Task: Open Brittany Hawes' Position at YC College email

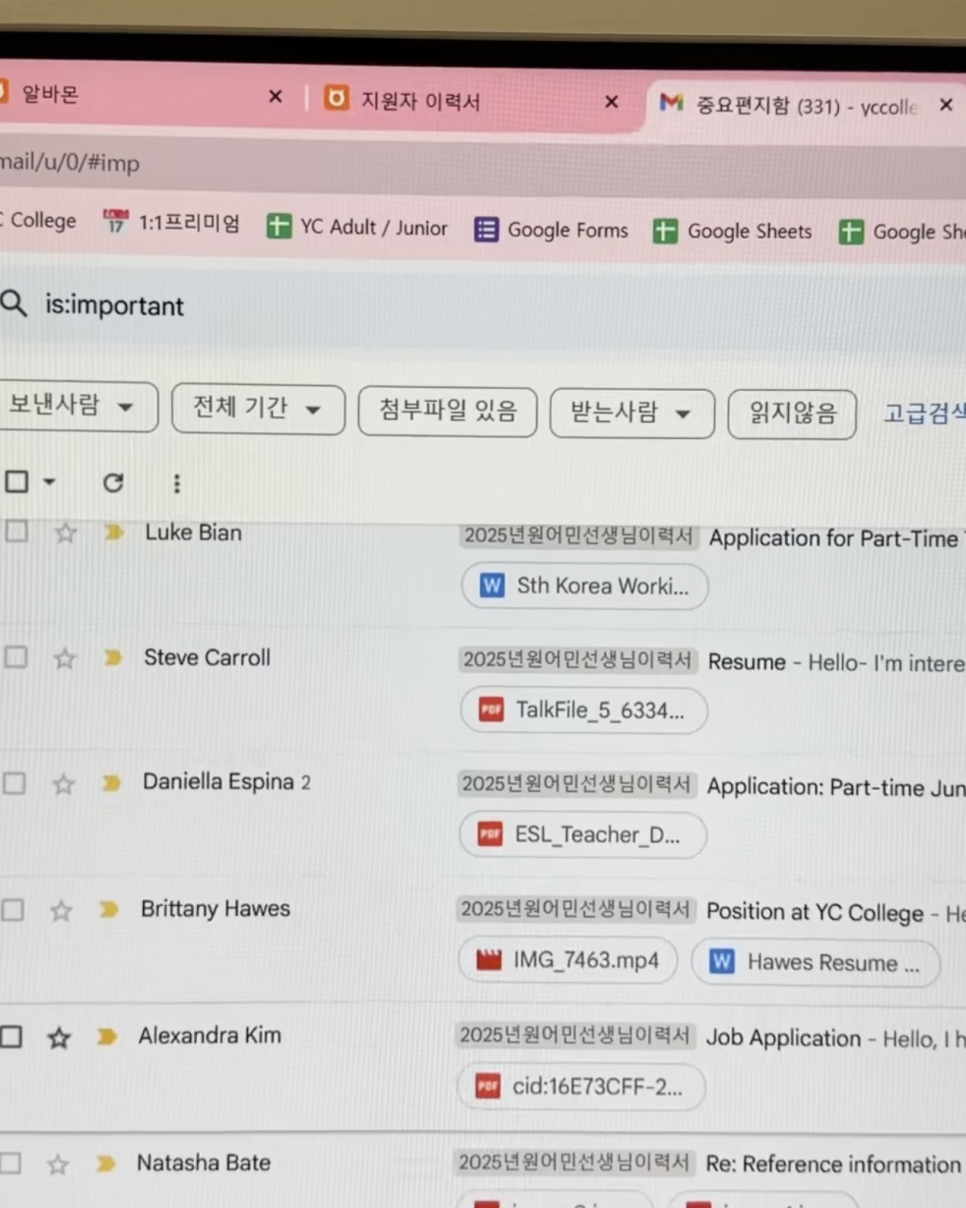Action: (836, 912)
